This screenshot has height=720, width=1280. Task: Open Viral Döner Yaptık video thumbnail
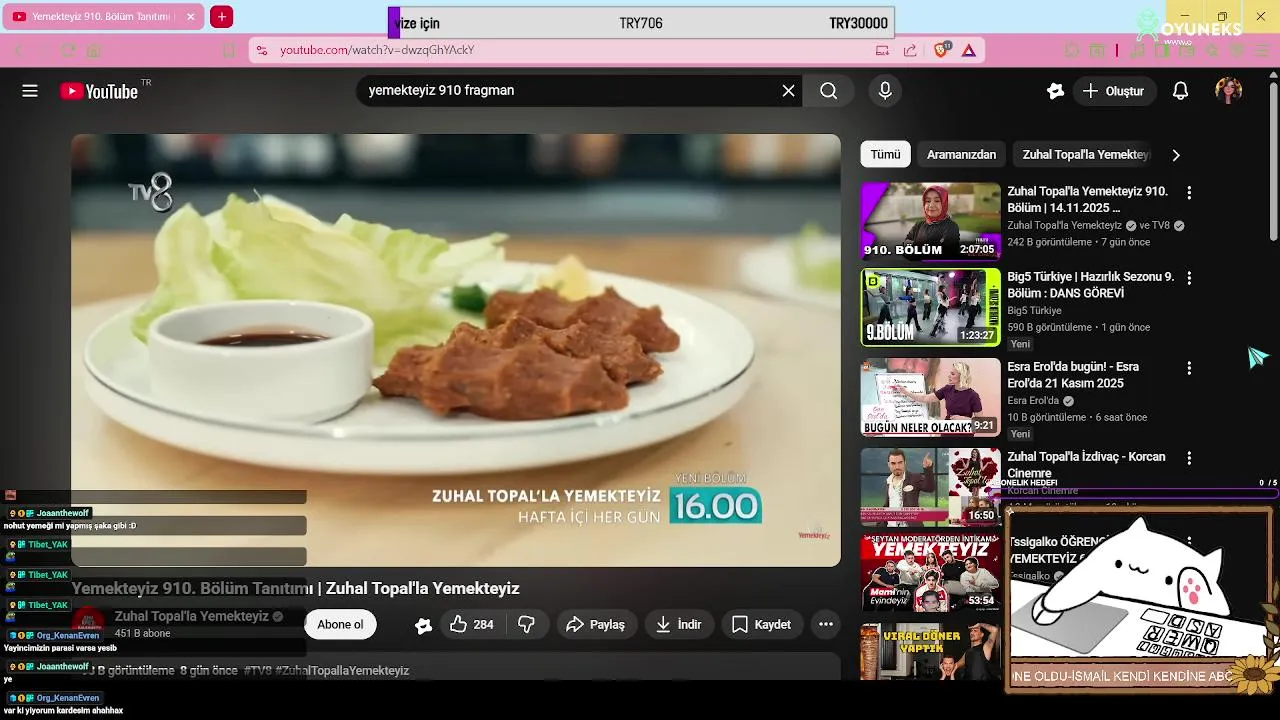pyautogui.click(x=931, y=652)
